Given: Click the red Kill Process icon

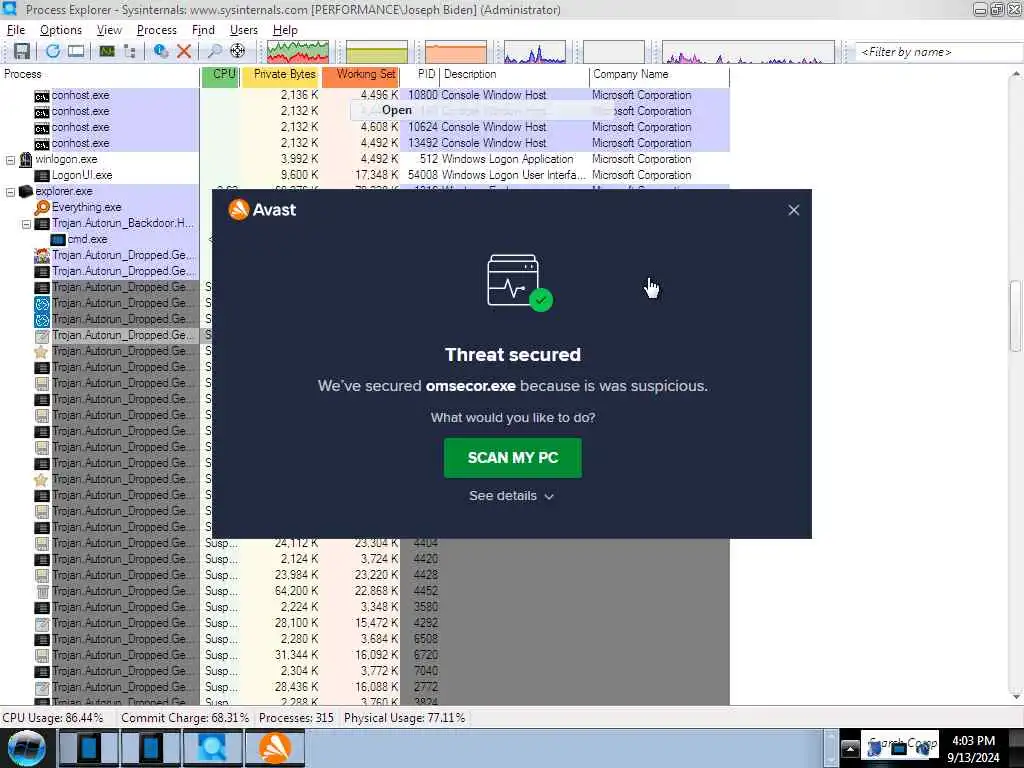Looking at the screenshot, I should (x=184, y=51).
